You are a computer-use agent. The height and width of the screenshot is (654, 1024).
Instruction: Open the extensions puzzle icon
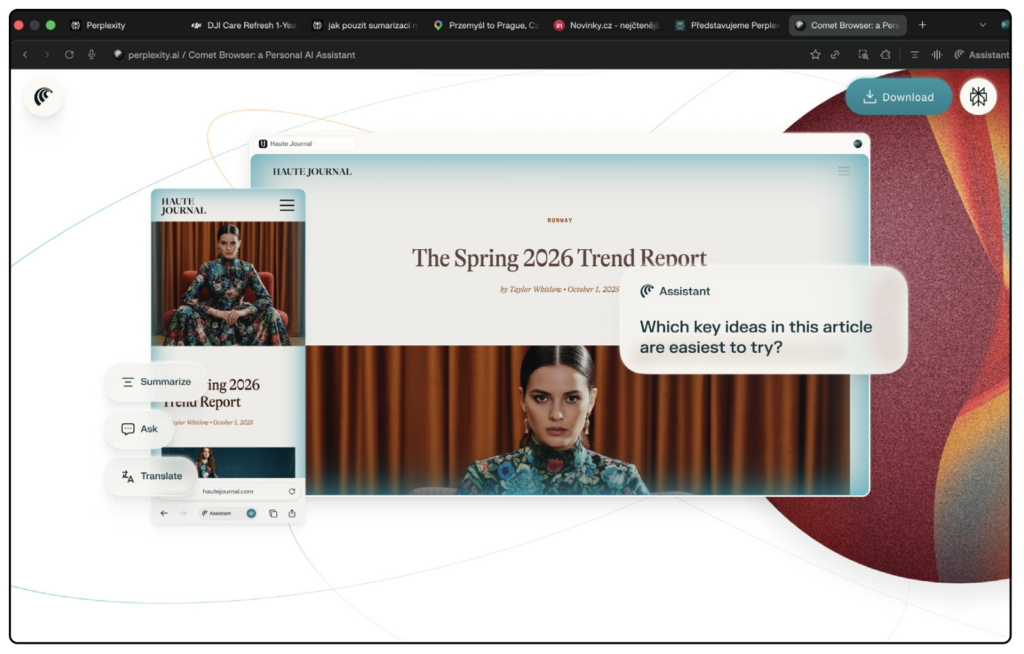(885, 55)
